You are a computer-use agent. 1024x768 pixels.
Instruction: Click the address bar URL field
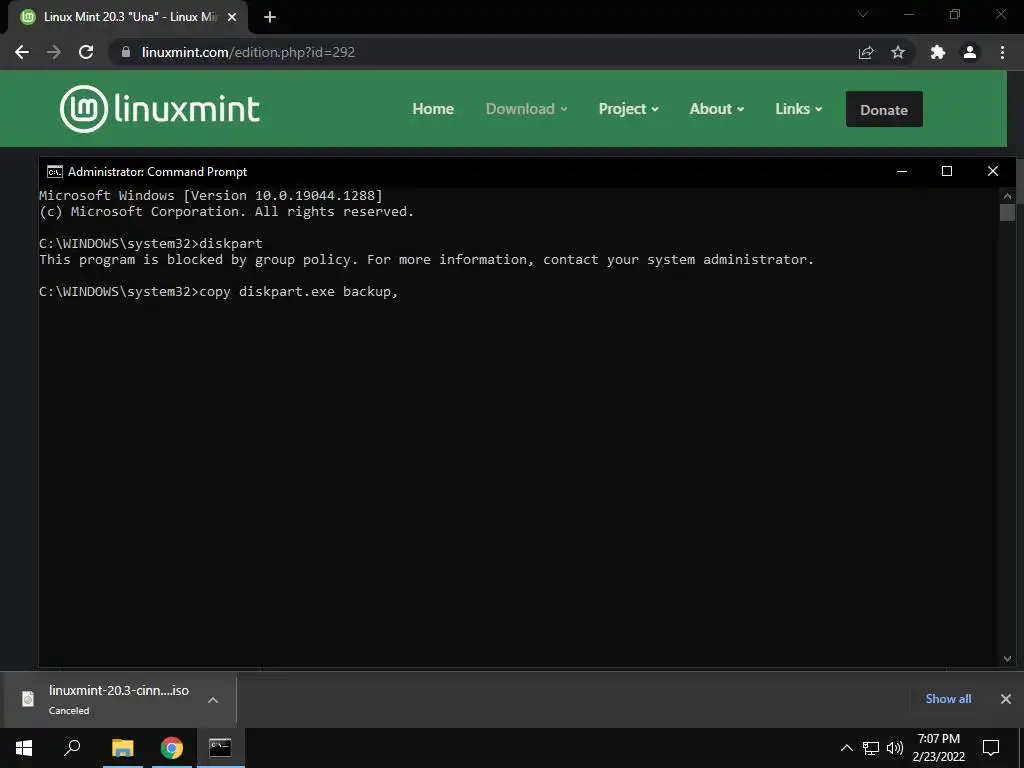483,52
